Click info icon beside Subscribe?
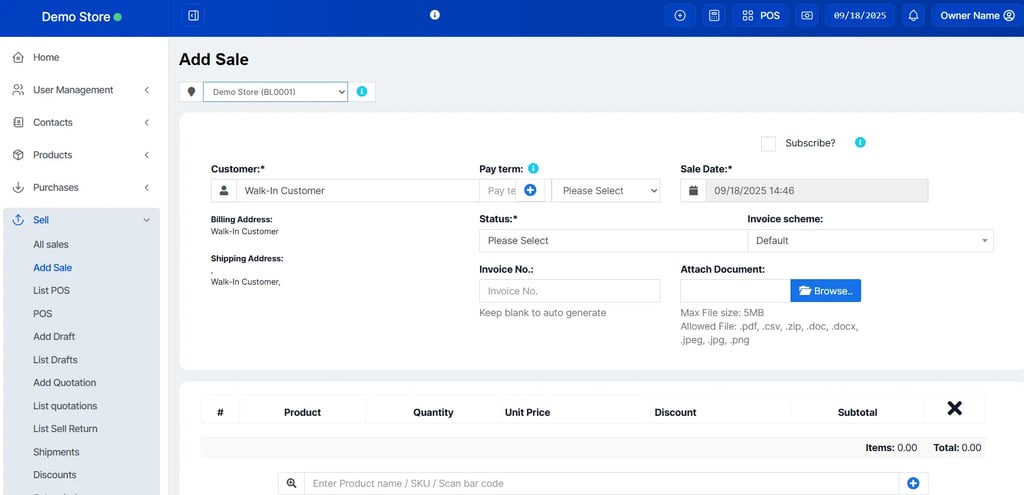This screenshot has width=1024, height=495. click(x=860, y=142)
